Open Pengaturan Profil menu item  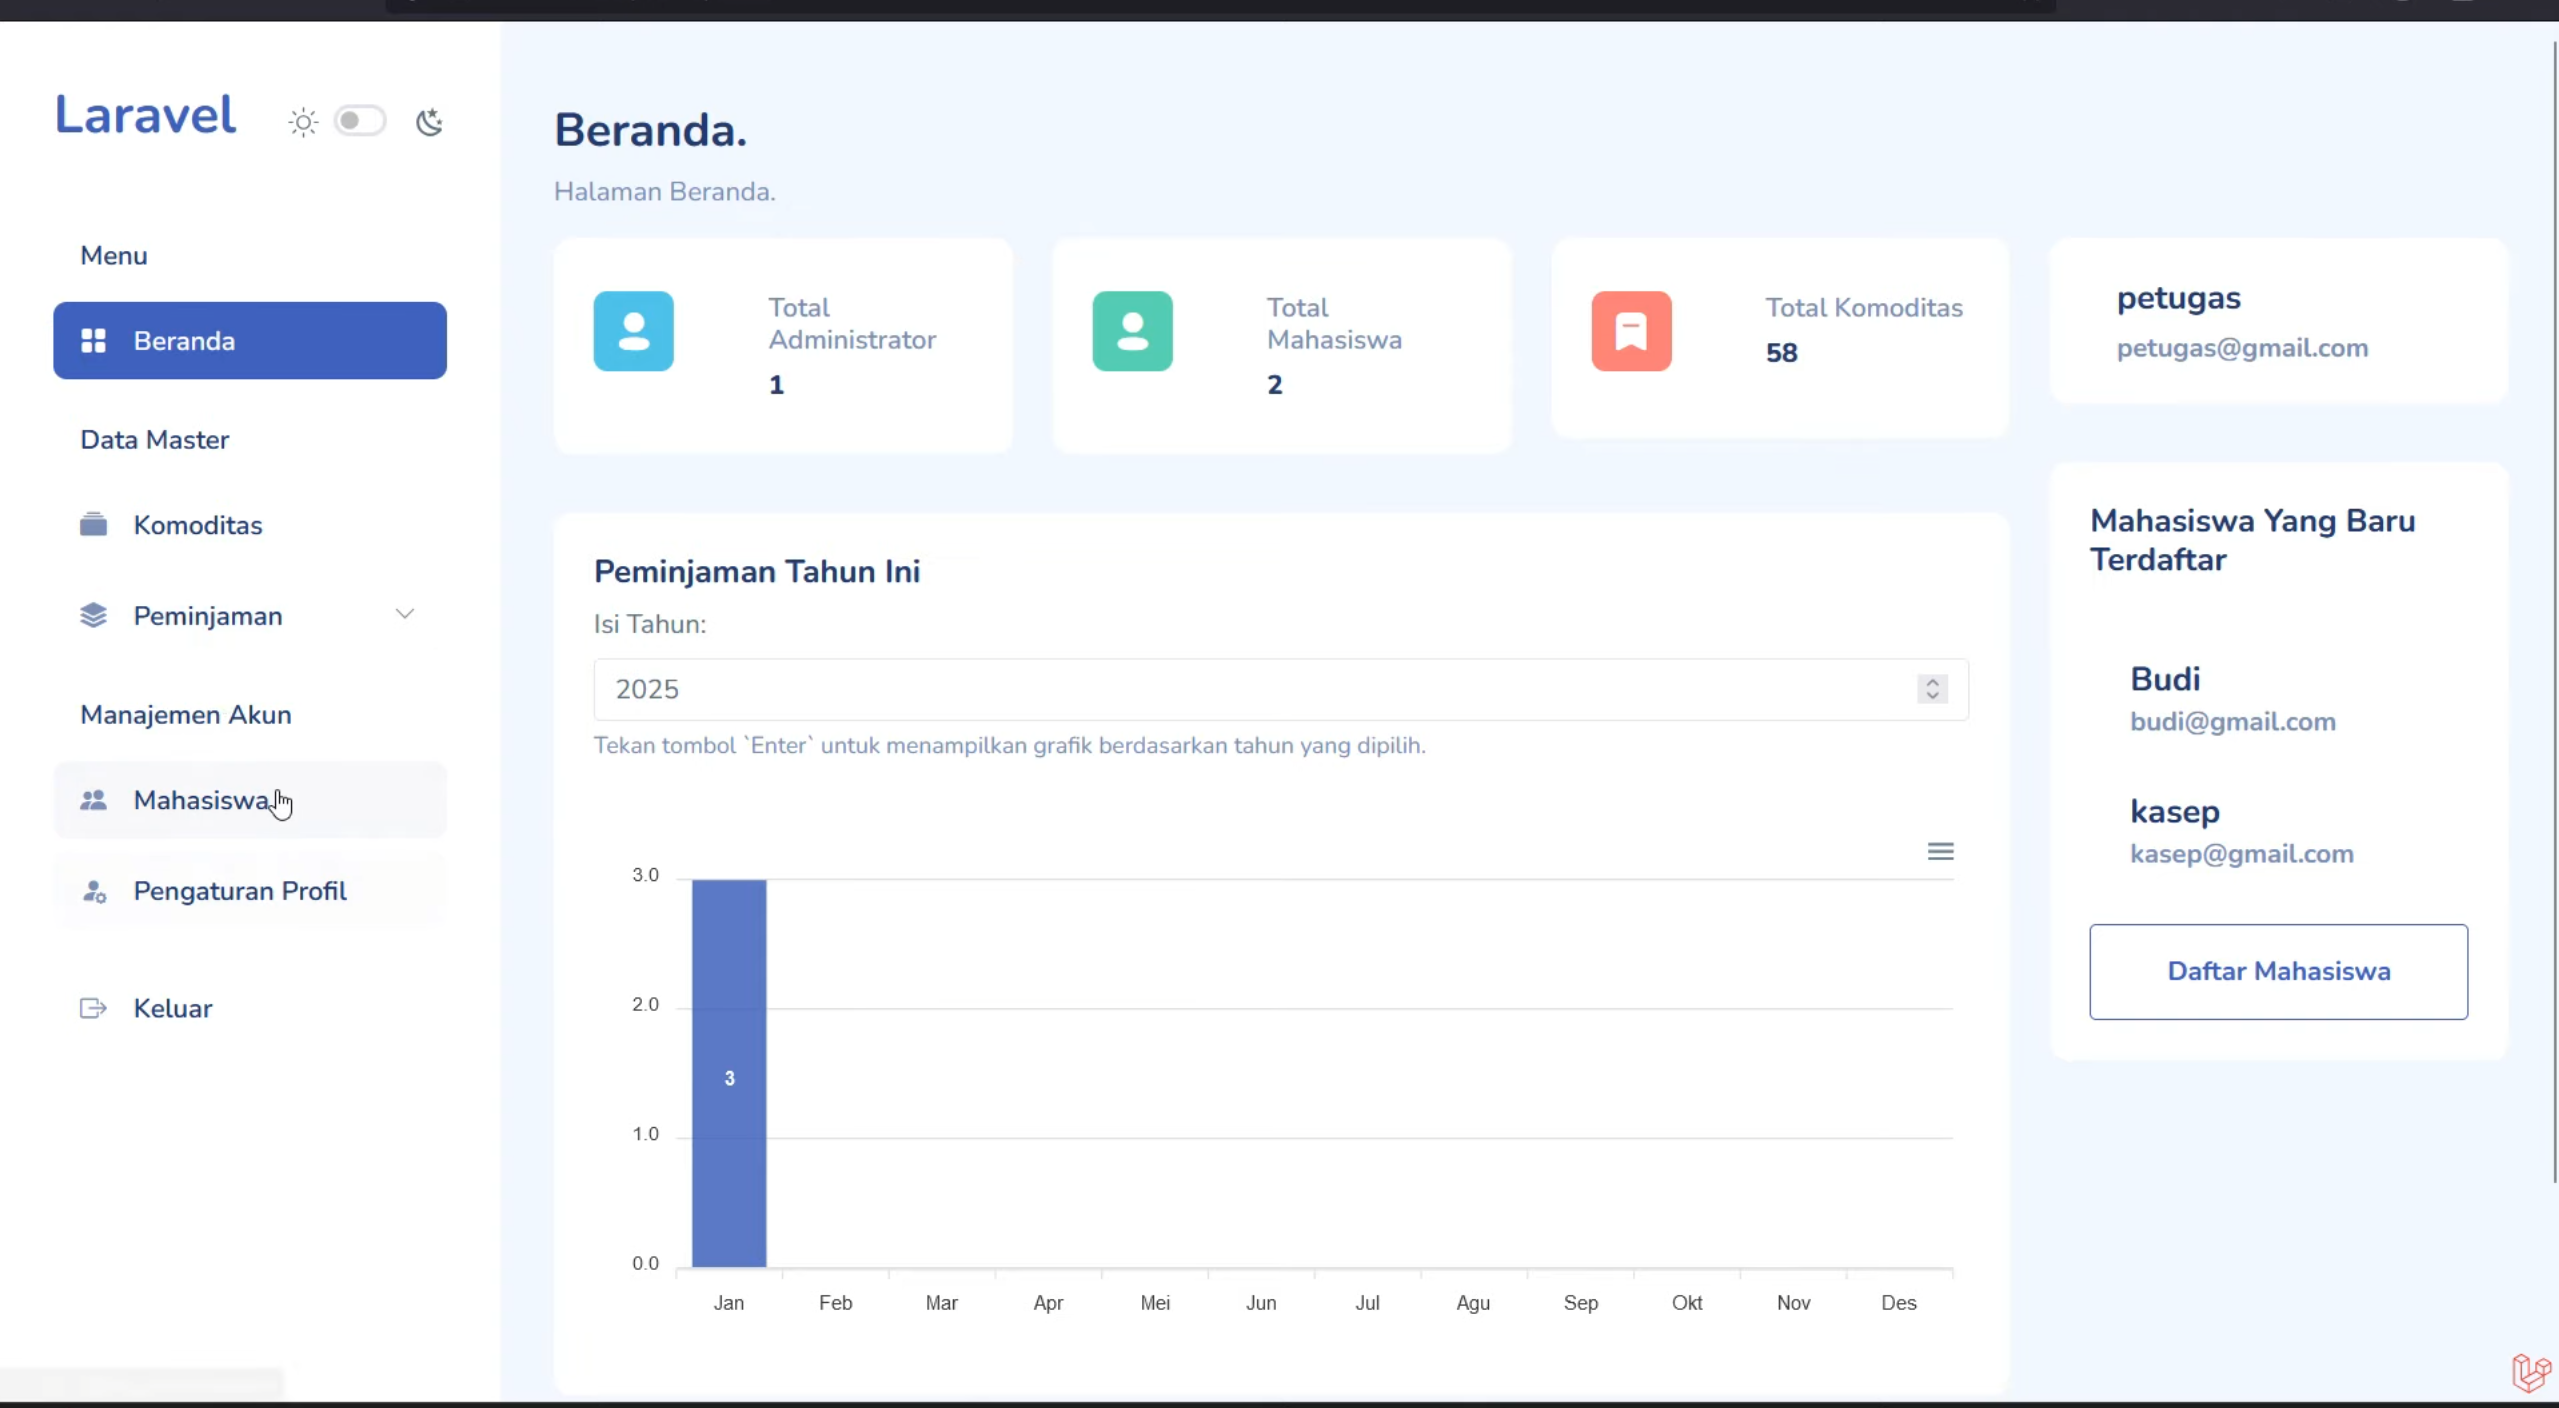pyautogui.click(x=250, y=891)
